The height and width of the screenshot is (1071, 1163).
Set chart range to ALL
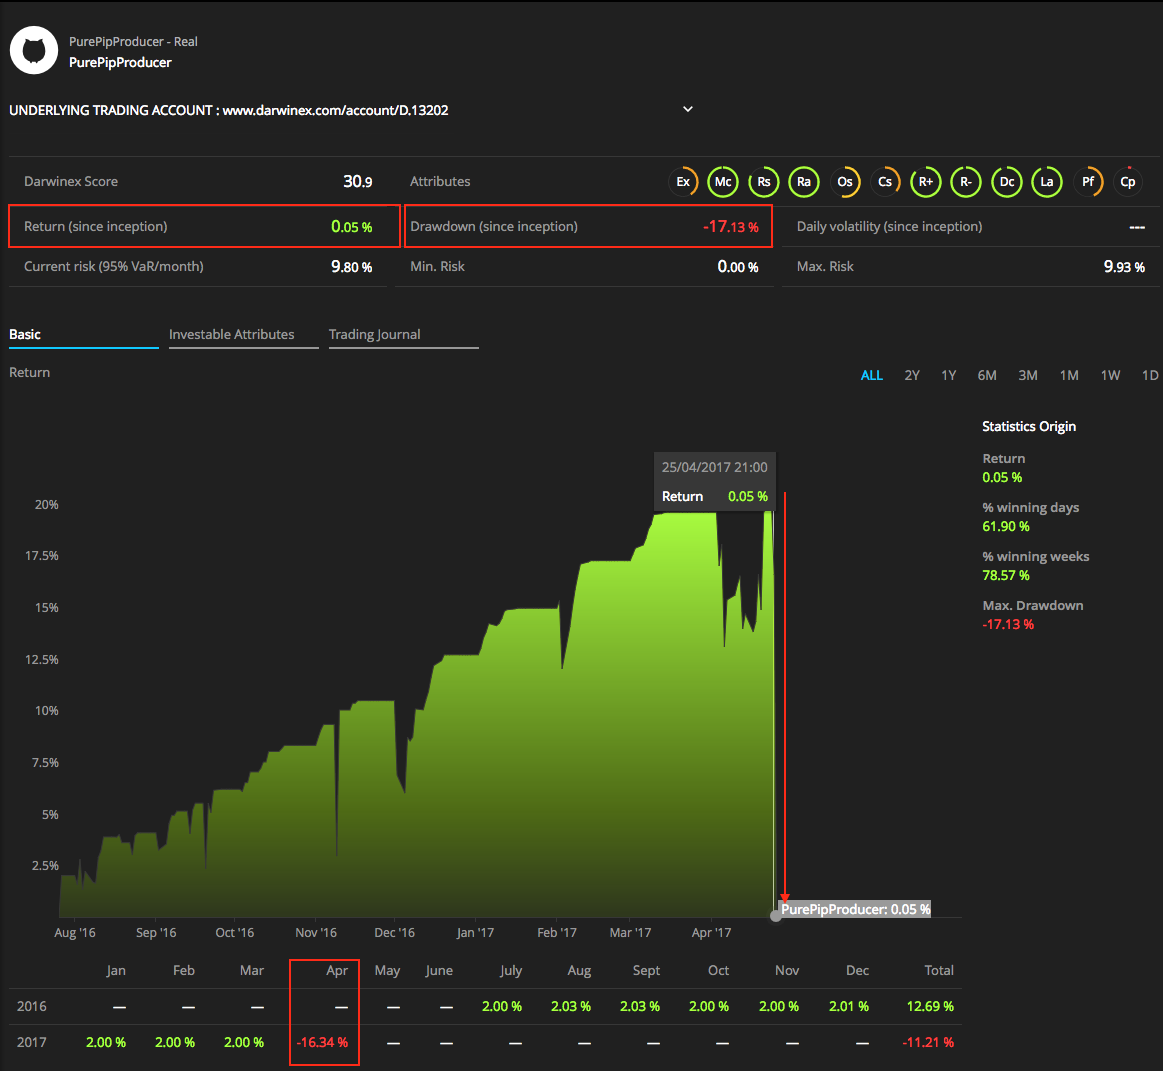(x=872, y=376)
